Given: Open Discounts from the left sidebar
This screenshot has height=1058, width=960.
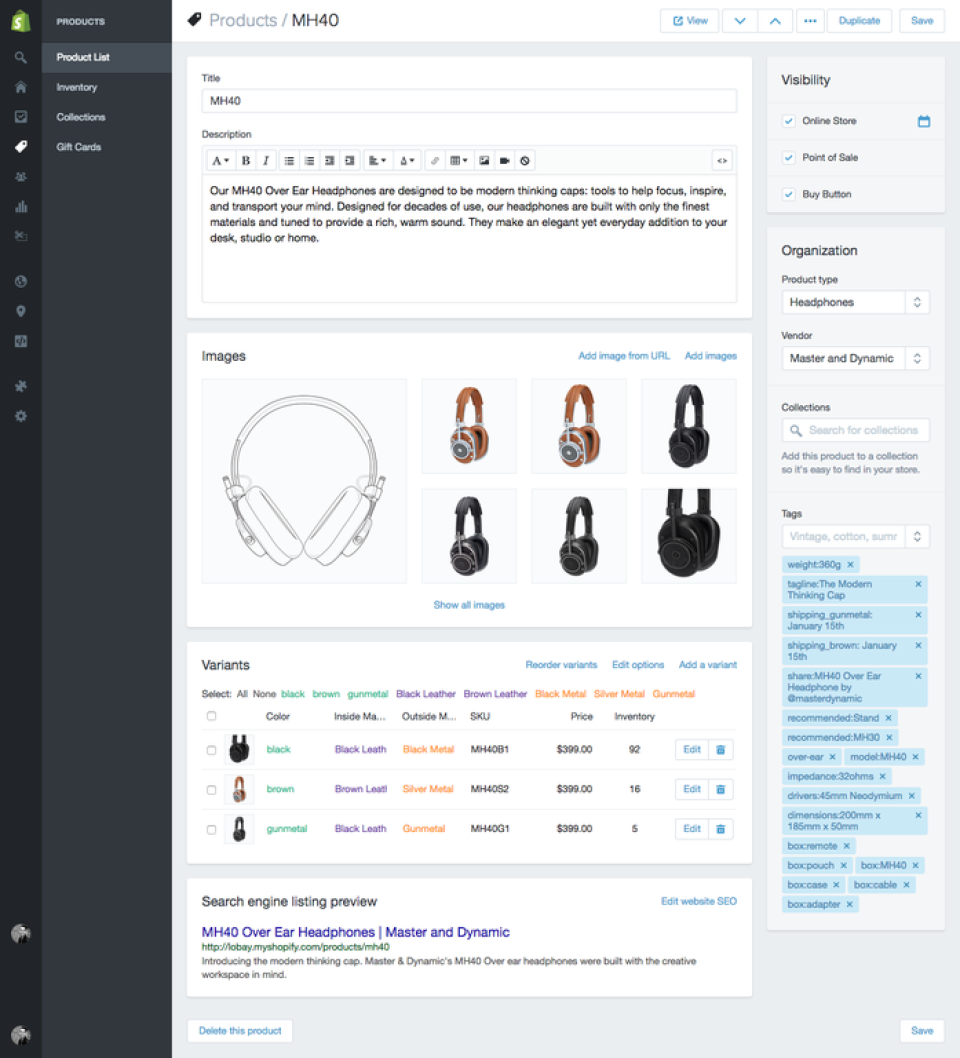Looking at the screenshot, I should 21,236.
